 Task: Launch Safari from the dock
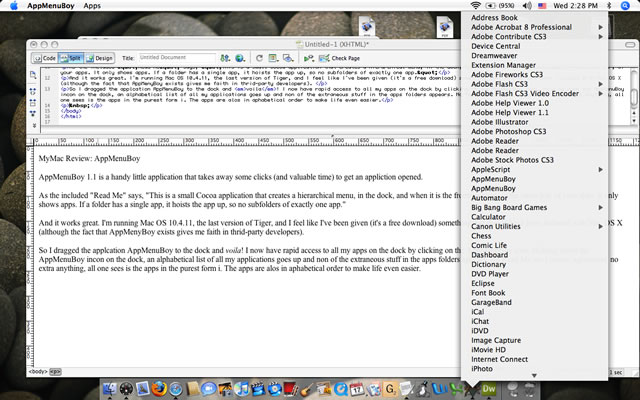click(176, 389)
